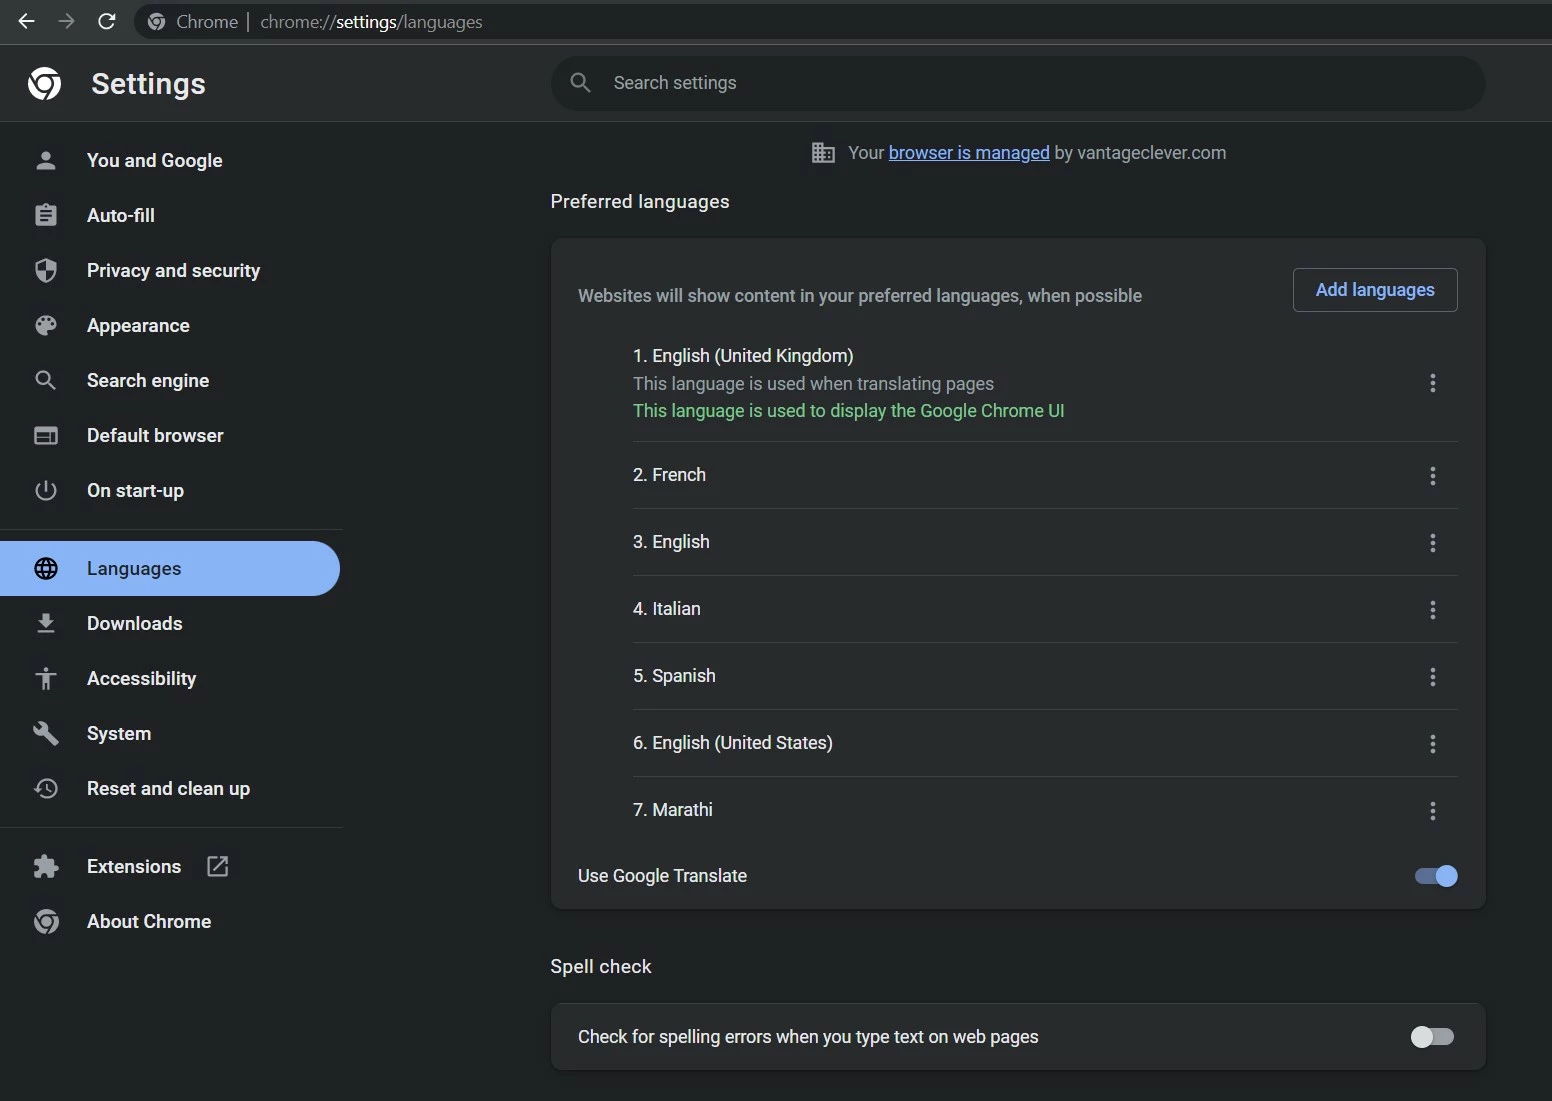This screenshot has height=1101, width=1552.
Task: Go to Privacy and security settings
Action: (170, 270)
